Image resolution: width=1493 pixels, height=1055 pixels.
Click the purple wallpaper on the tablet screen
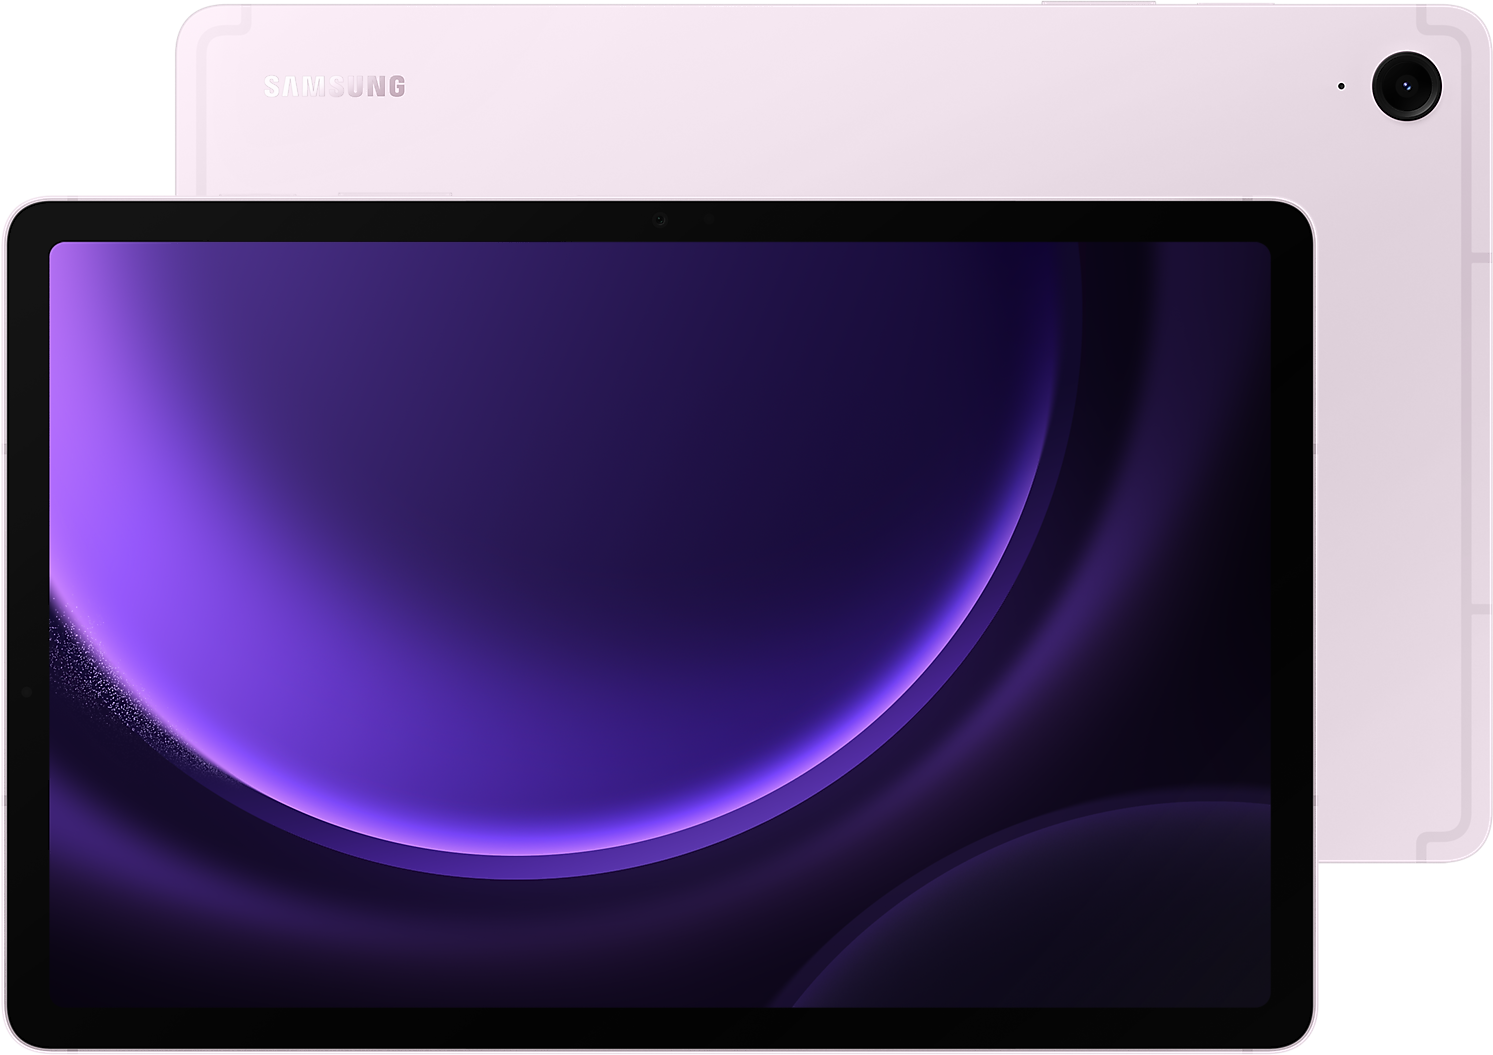coord(660,624)
